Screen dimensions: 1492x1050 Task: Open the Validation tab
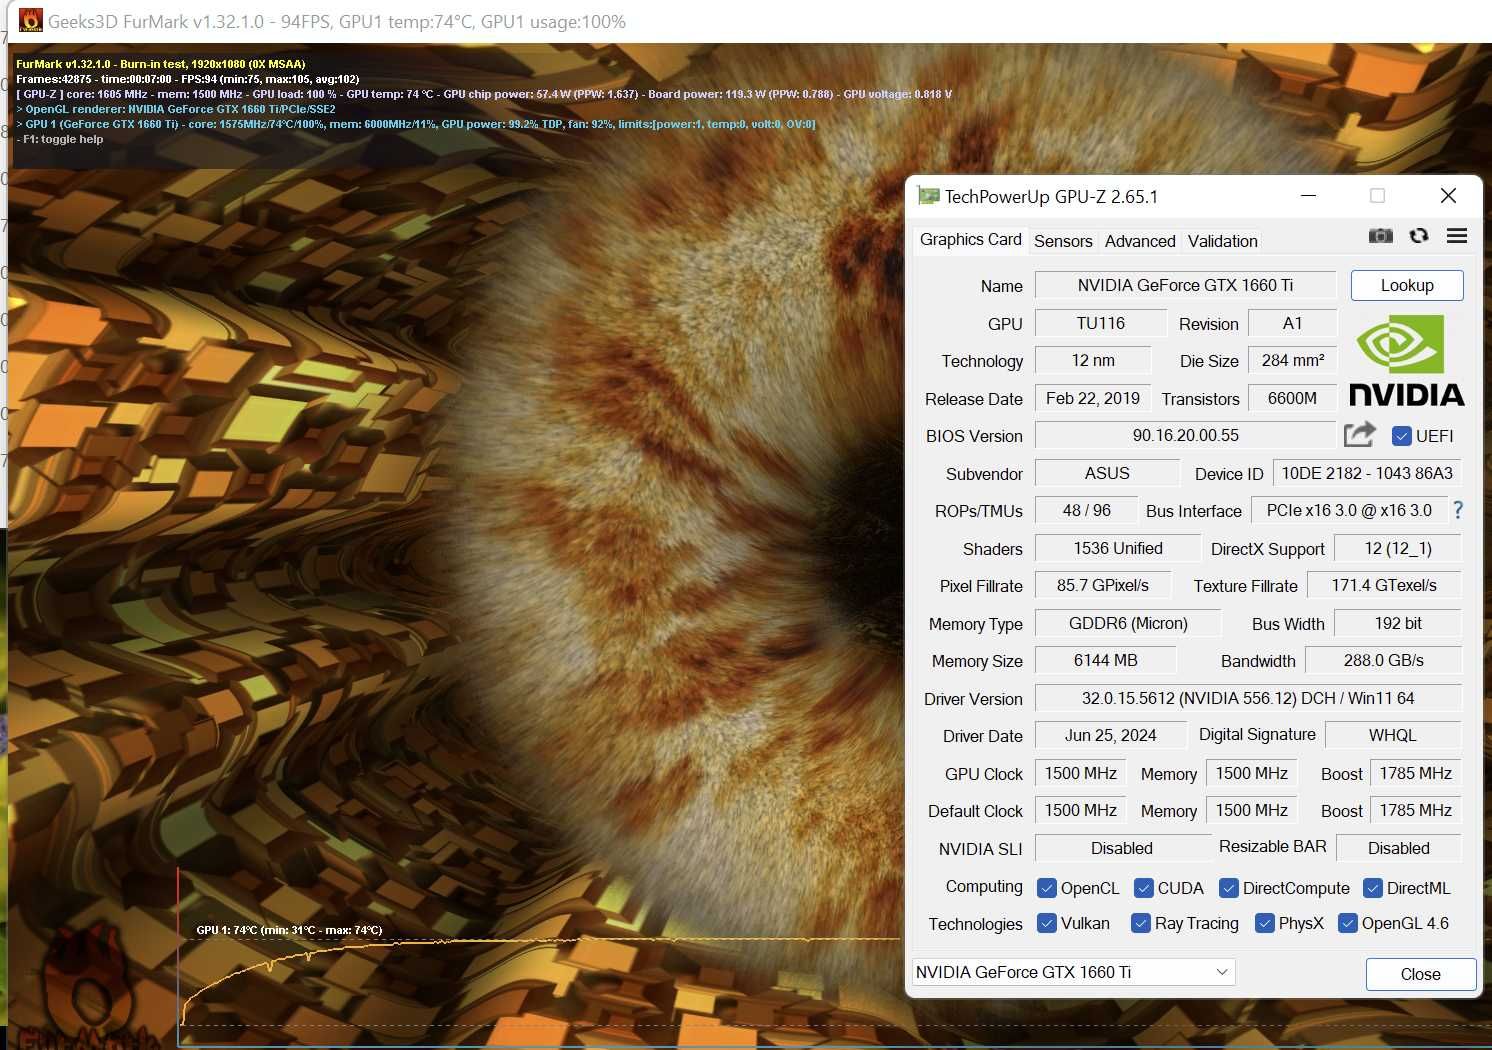[x=1222, y=241]
